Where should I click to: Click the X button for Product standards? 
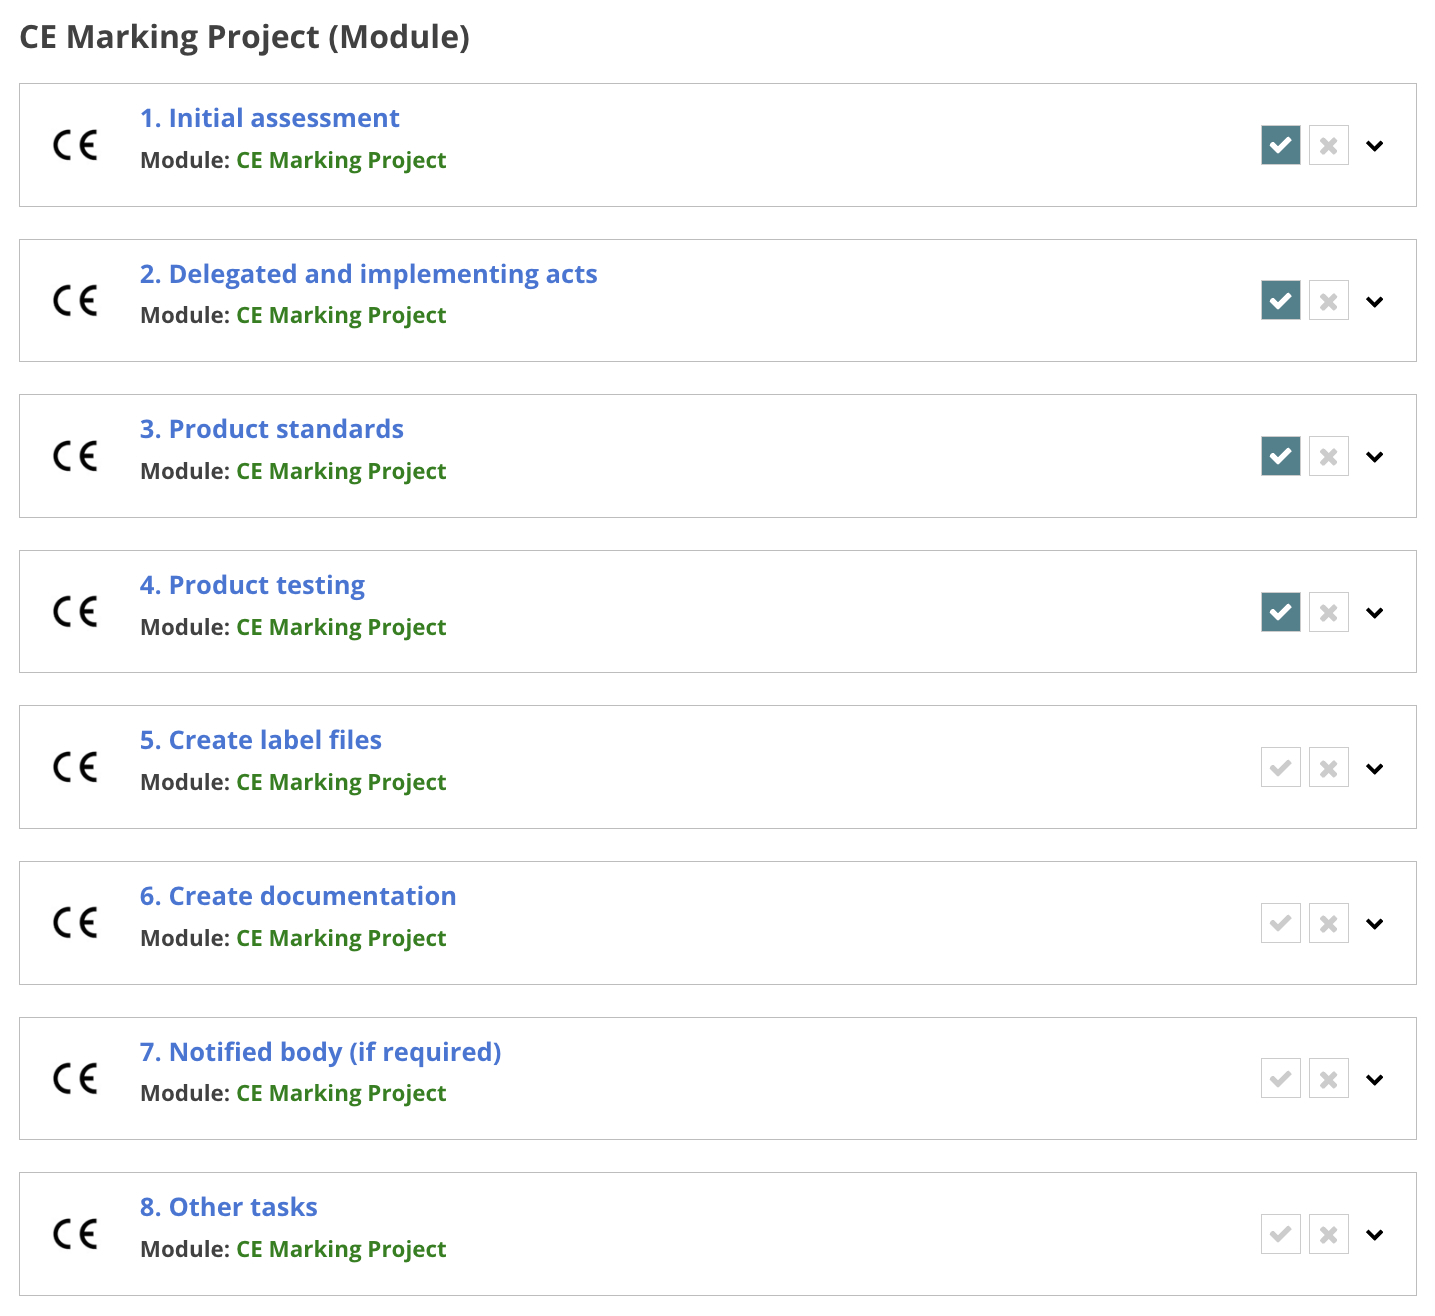(1329, 457)
